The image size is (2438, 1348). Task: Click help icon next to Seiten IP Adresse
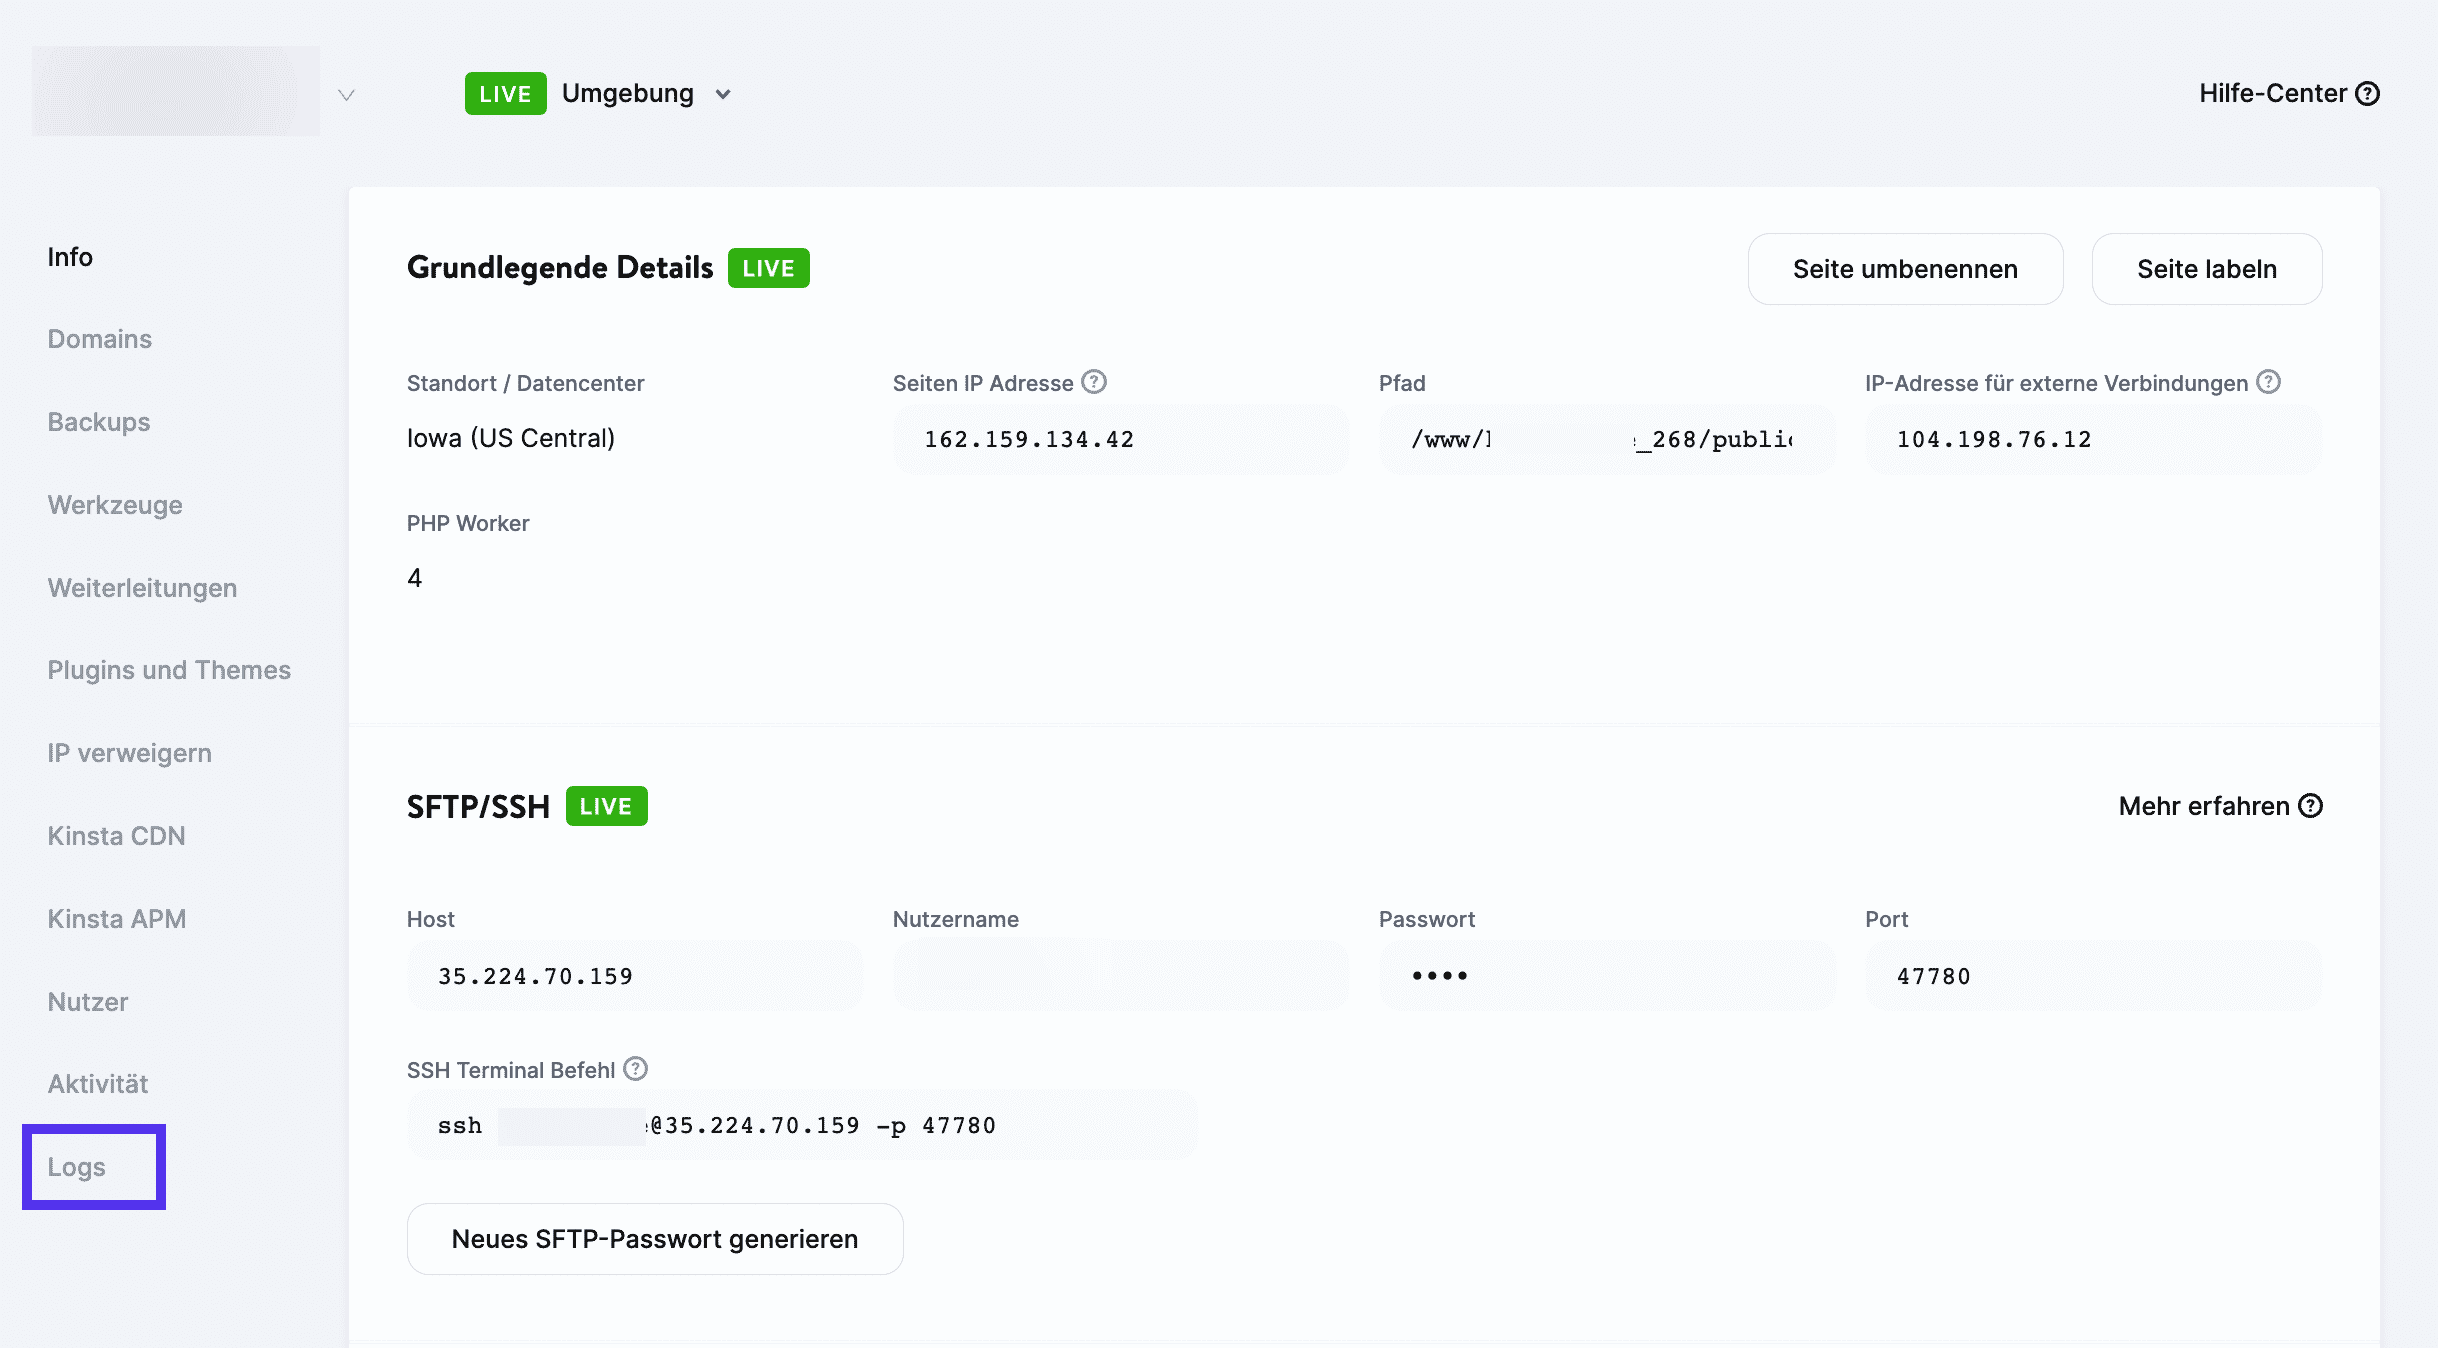(1094, 382)
